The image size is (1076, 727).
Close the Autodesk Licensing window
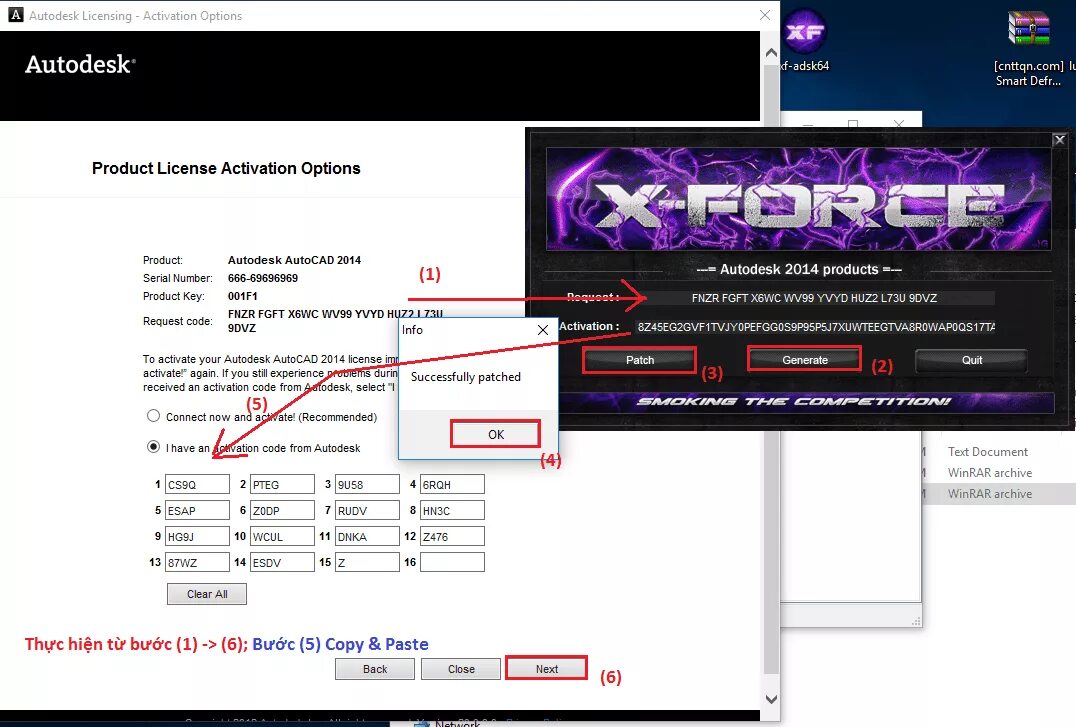(x=764, y=15)
